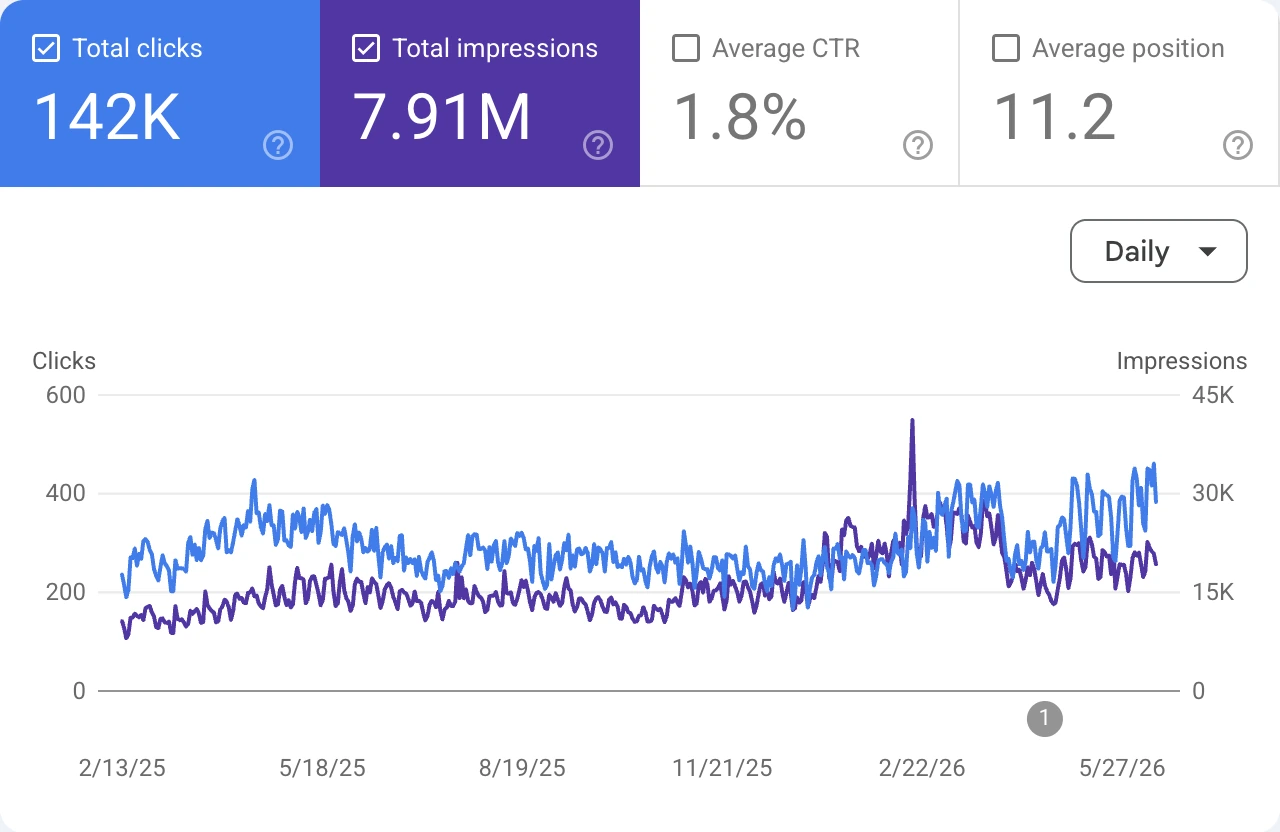Click the 200 clicks axis value
Viewport: 1280px width, 832px height.
[x=66, y=592]
